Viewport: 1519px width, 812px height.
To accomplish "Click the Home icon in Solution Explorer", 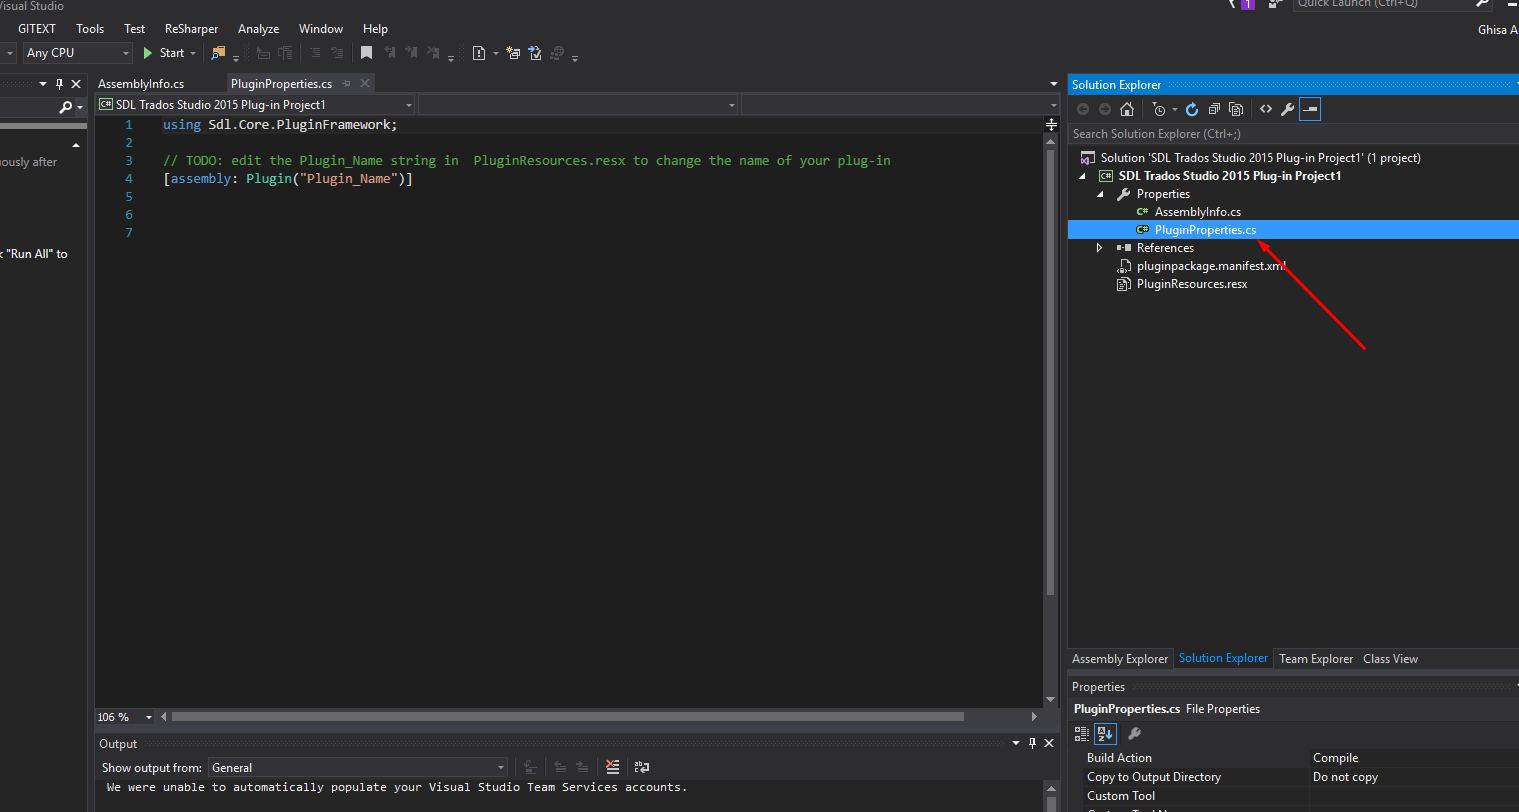I will 1127,109.
